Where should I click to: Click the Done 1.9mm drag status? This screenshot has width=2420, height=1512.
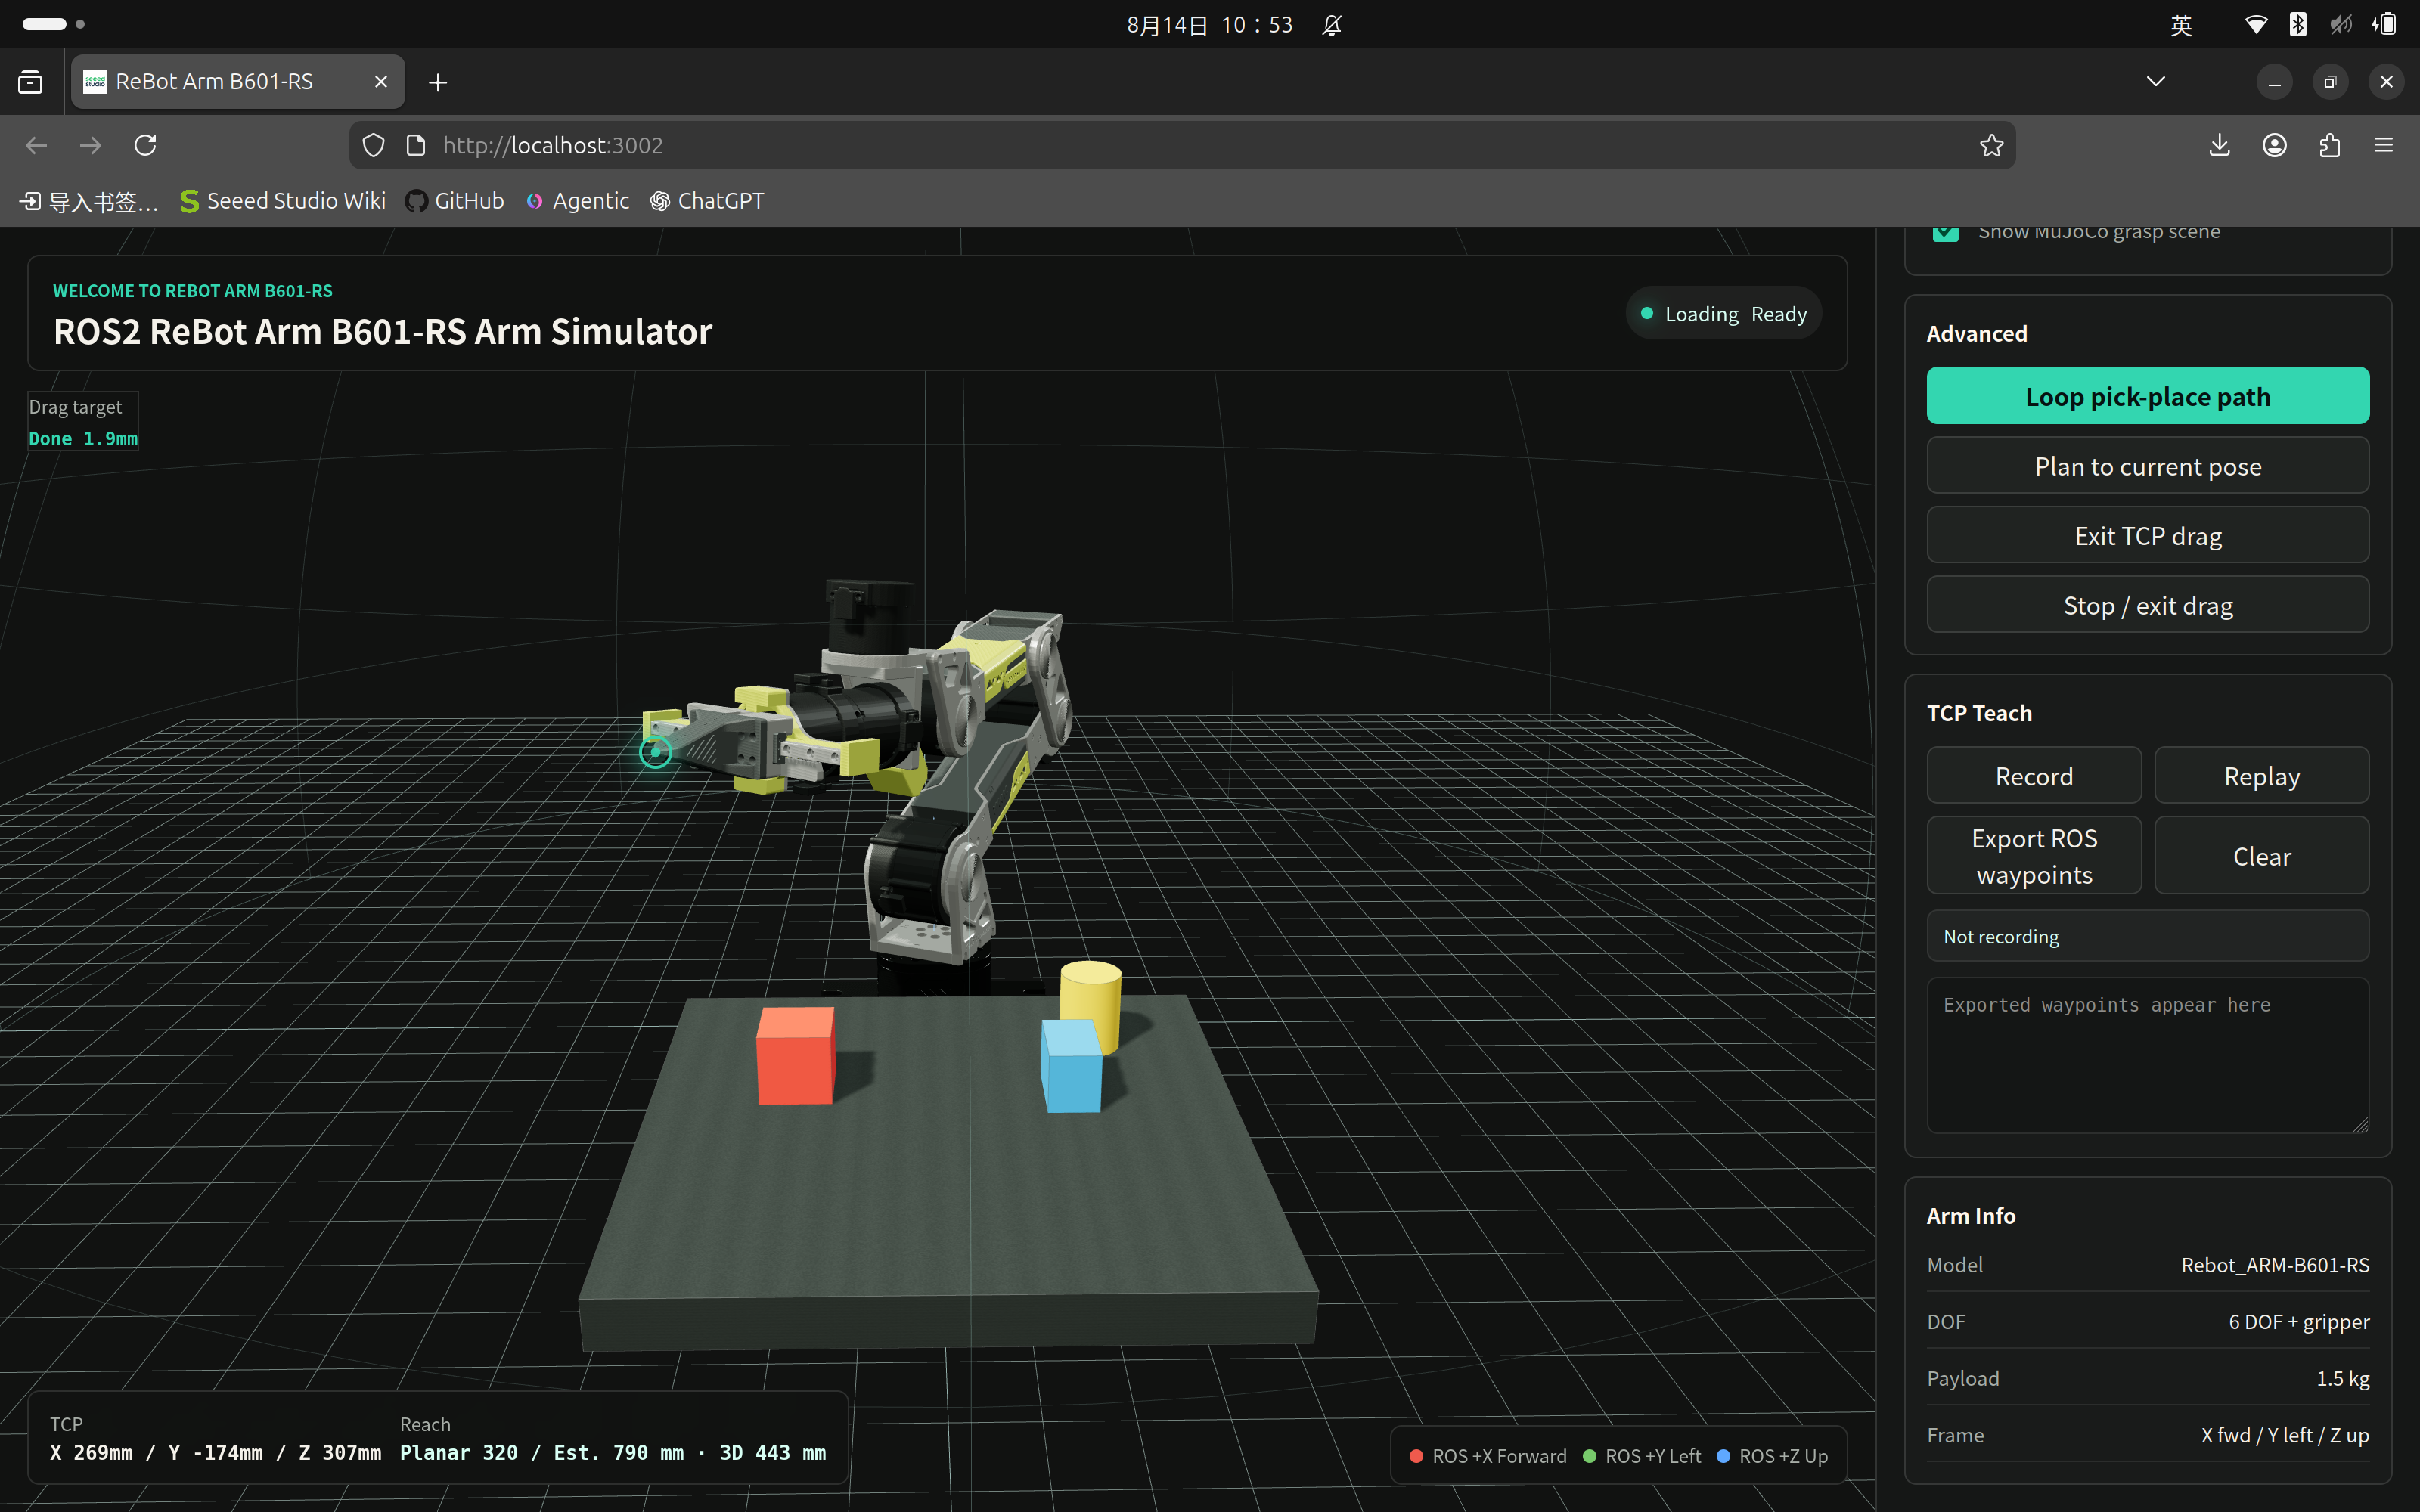(83, 438)
